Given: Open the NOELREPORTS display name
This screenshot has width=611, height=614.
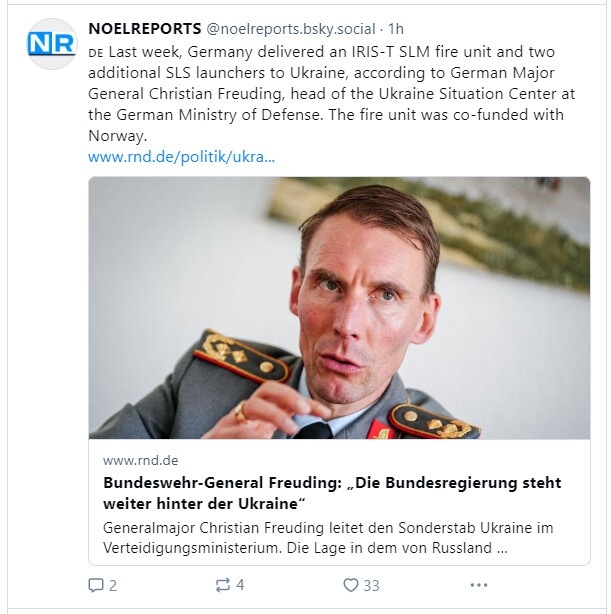Looking at the screenshot, I should [144, 28].
